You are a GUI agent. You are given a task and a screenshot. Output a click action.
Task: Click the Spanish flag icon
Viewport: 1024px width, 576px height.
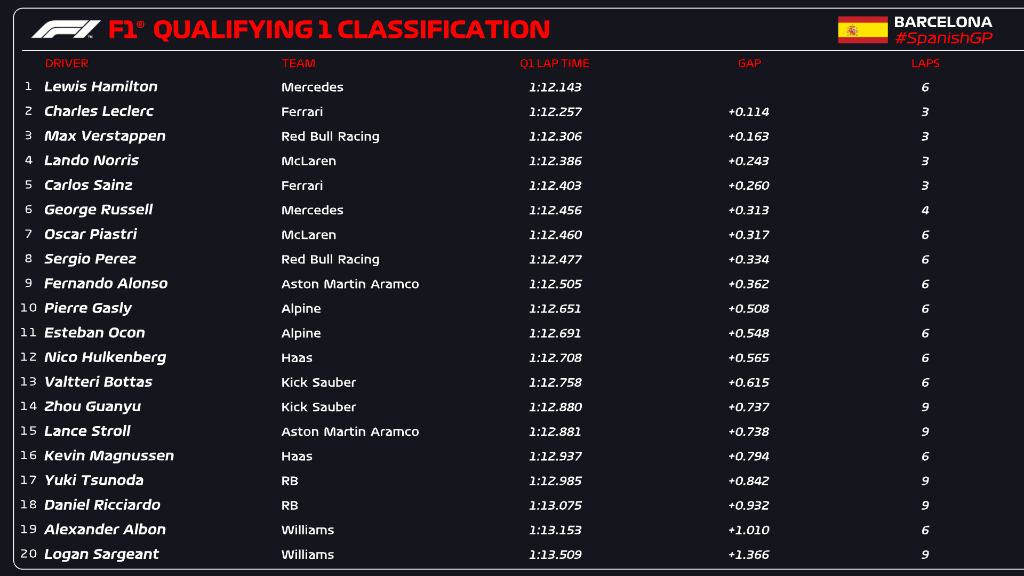point(862,30)
